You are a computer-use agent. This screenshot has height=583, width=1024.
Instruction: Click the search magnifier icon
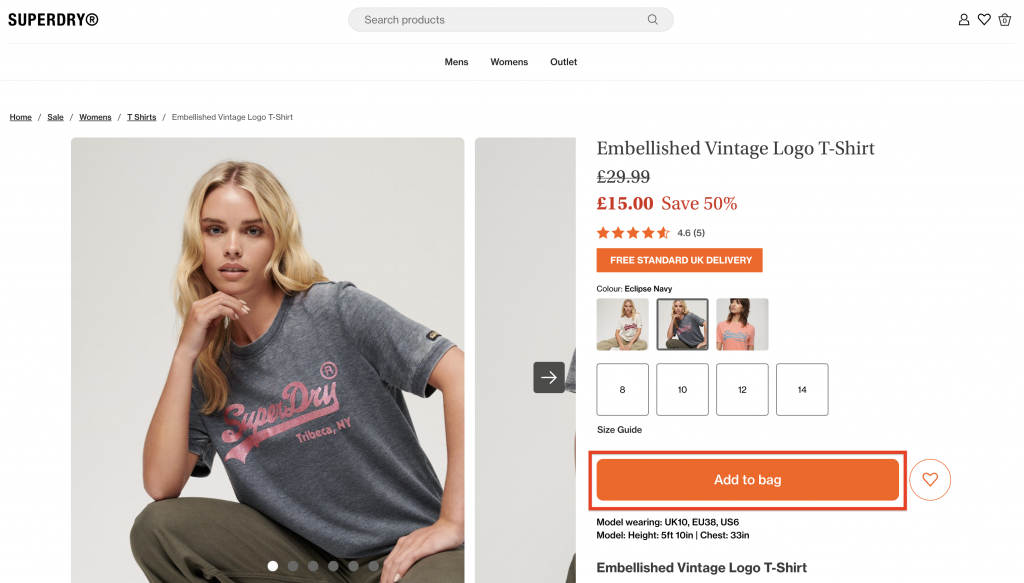[653, 20]
